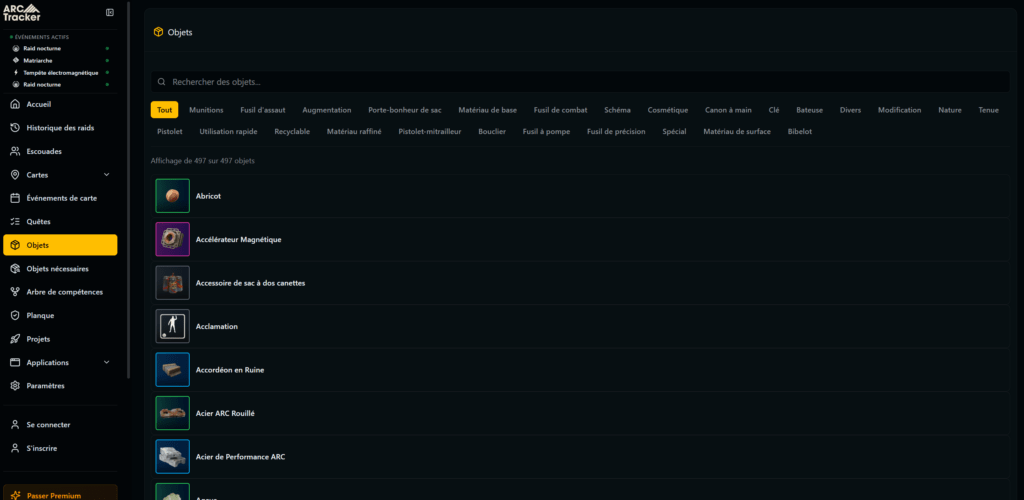Click the Projets rocket icon
The image size is (1024, 500).
point(15,339)
